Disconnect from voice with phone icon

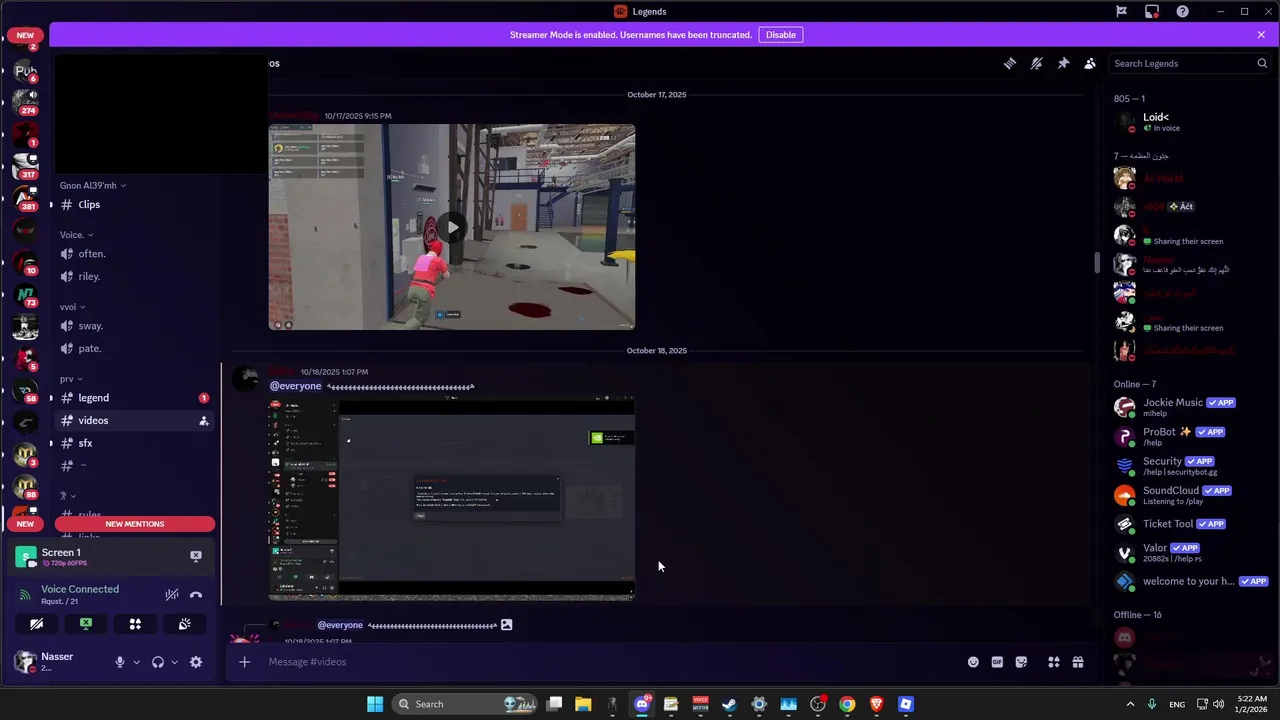point(196,594)
